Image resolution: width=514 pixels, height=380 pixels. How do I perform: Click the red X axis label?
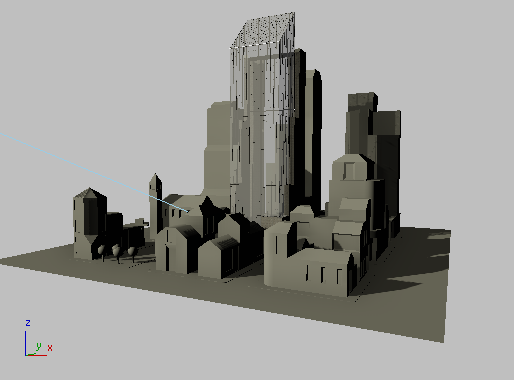50,348
